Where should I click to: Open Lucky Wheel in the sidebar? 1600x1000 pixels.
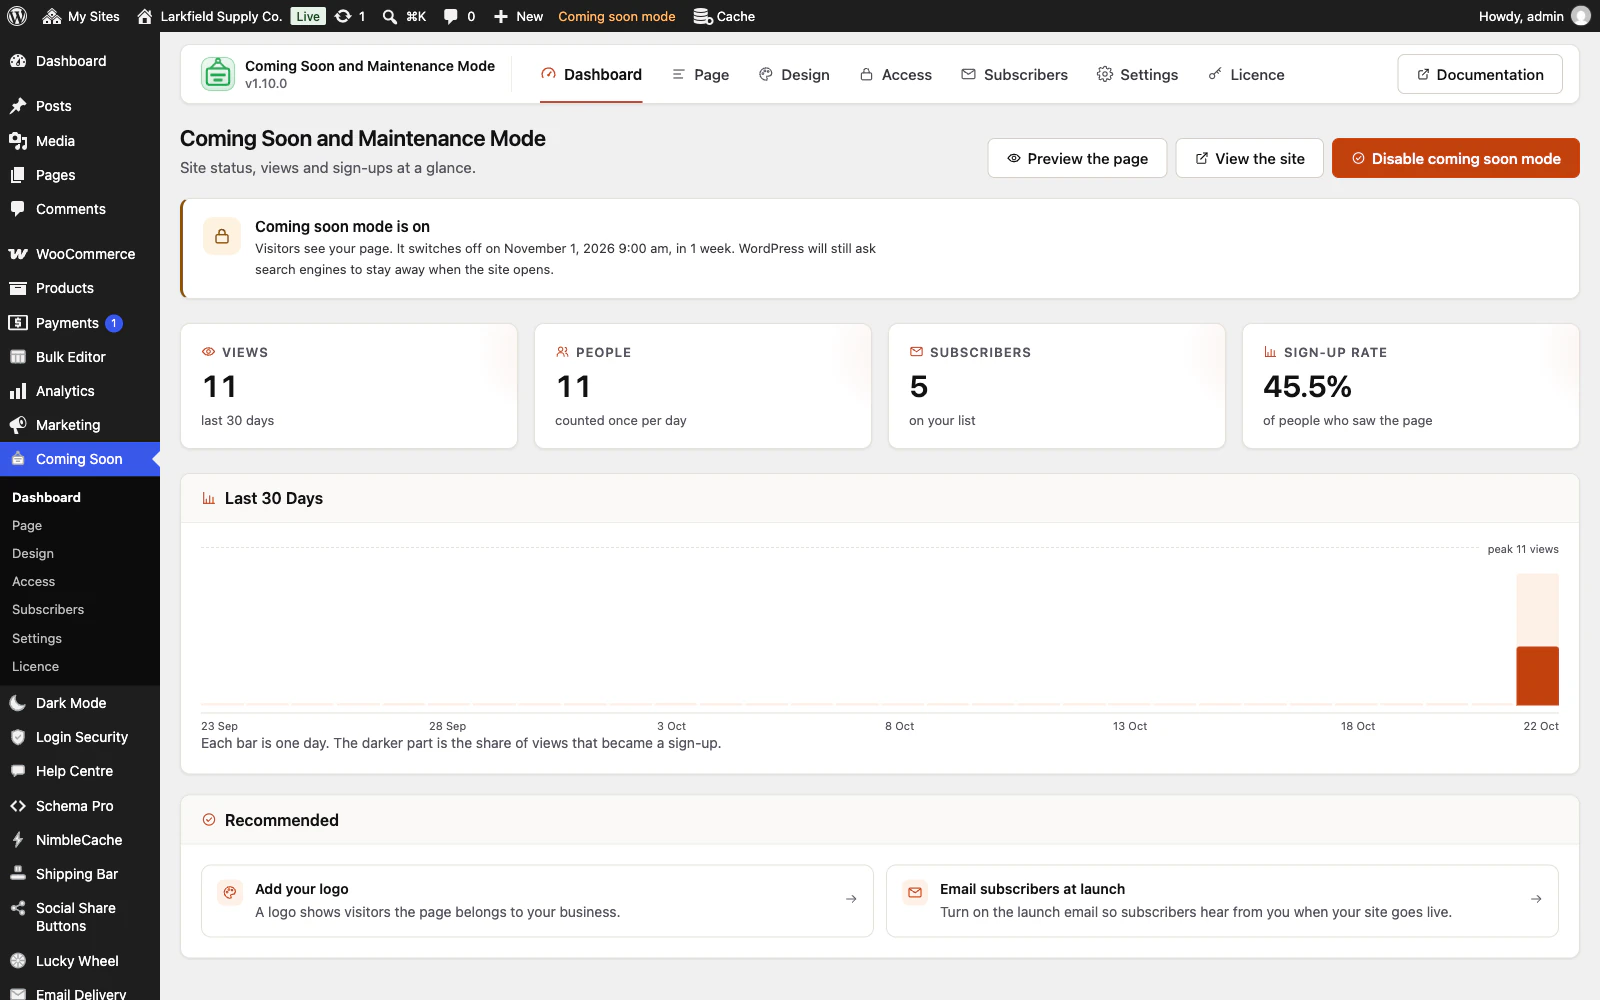click(80, 961)
